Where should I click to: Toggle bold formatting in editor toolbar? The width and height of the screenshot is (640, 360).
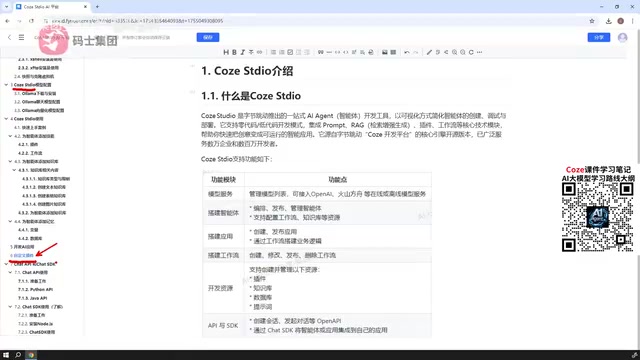click(x=234, y=52)
